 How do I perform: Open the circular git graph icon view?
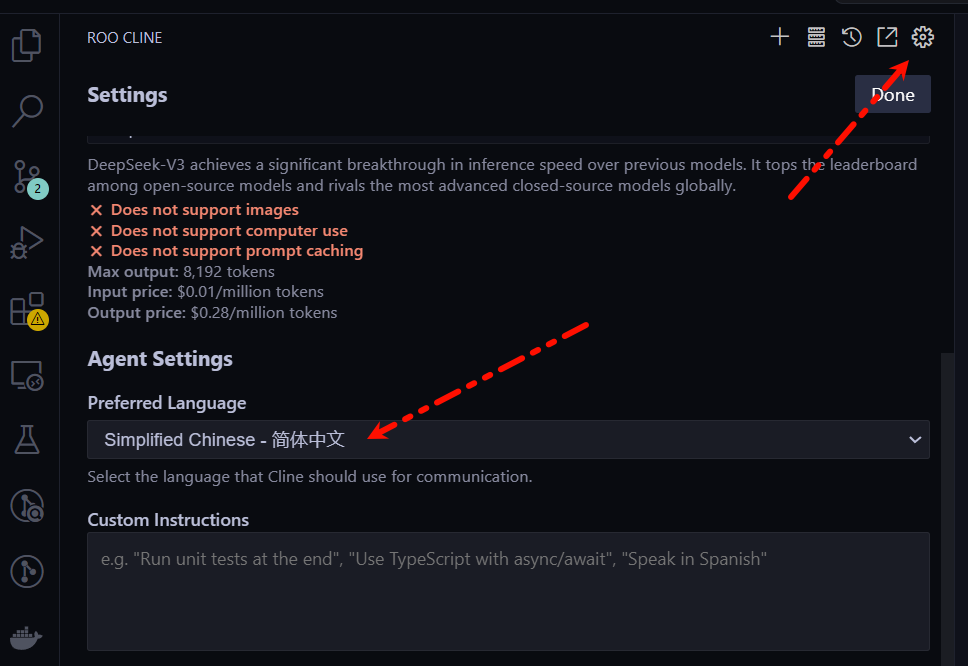(27, 571)
